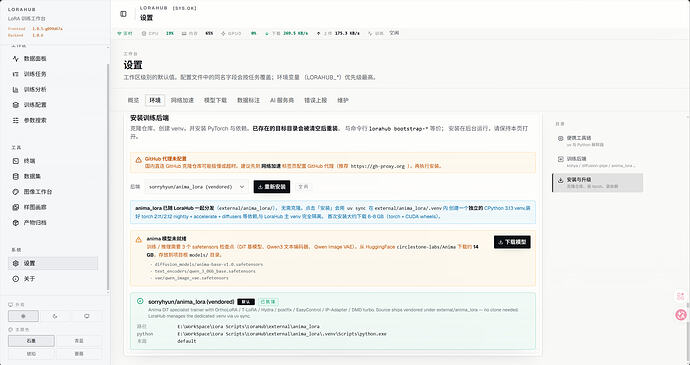690x365 pixels.
Task: Click the 训练后端 outline icon
Action: coord(561,159)
